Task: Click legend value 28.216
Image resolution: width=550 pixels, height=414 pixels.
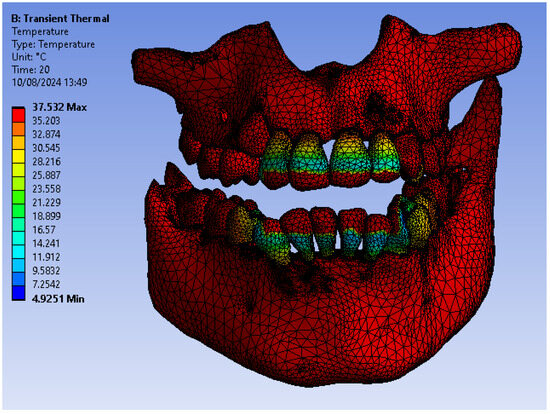Action: pyautogui.click(x=46, y=162)
